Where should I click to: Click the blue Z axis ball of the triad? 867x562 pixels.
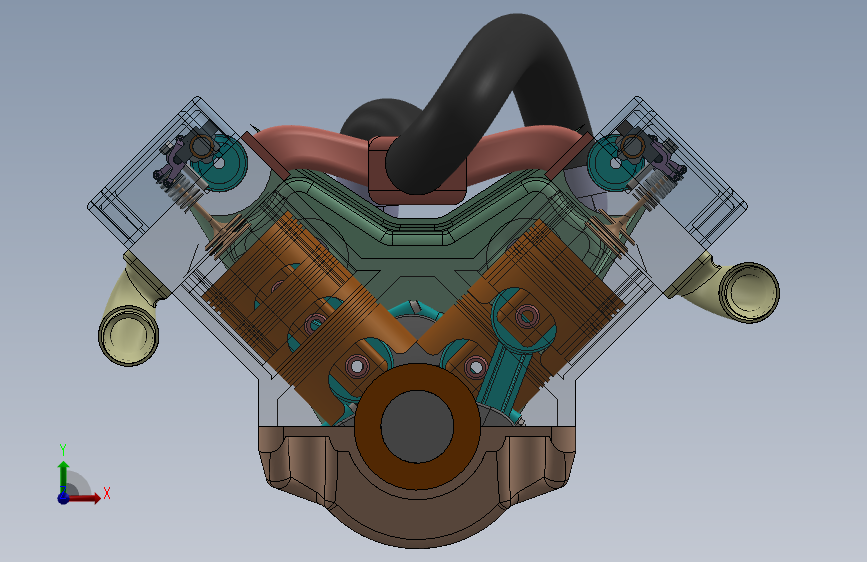[x=63, y=498]
